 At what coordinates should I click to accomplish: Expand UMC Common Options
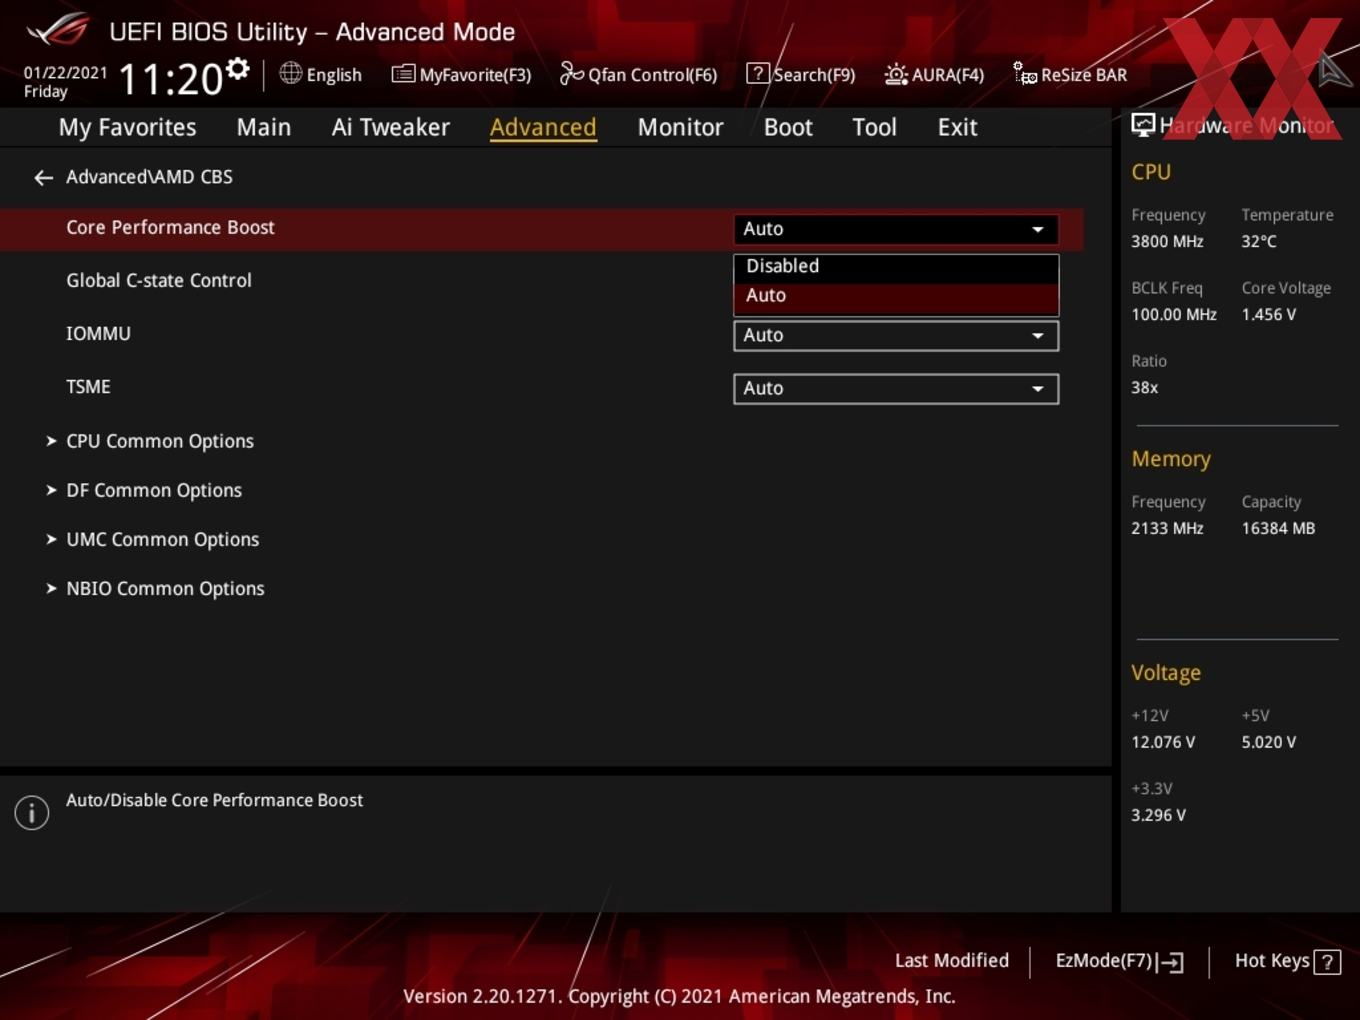pyautogui.click(x=162, y=539)
